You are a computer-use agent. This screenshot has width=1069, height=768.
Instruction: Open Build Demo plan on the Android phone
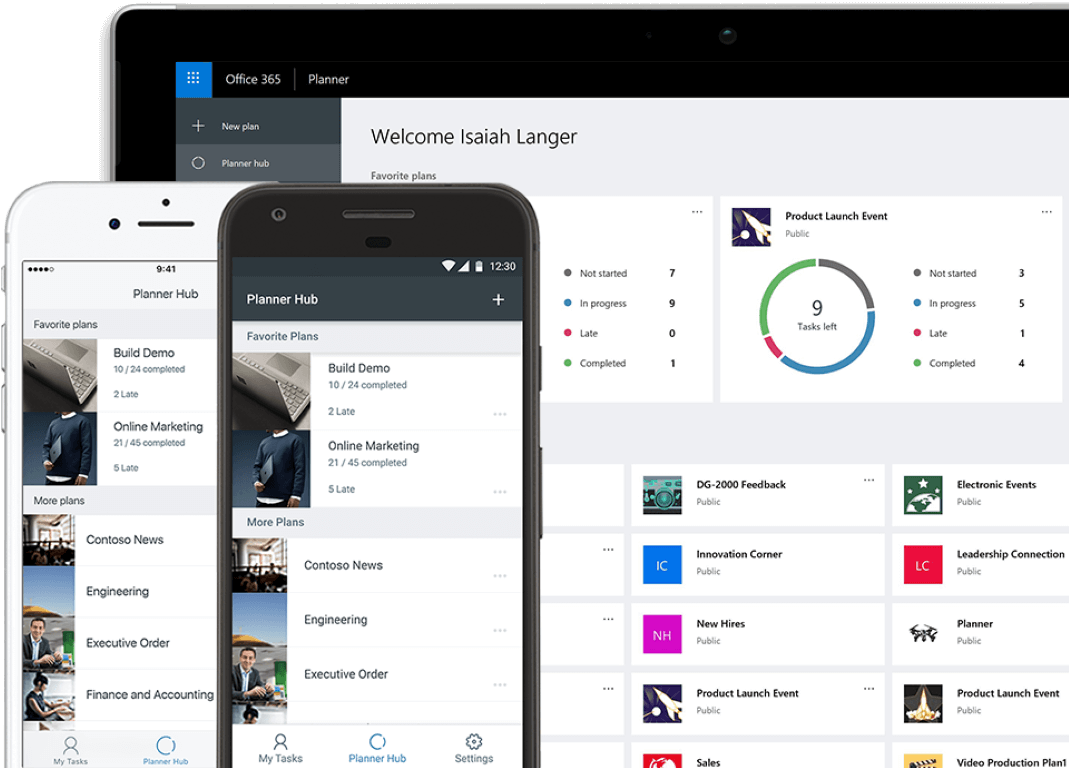pos(377,391)
